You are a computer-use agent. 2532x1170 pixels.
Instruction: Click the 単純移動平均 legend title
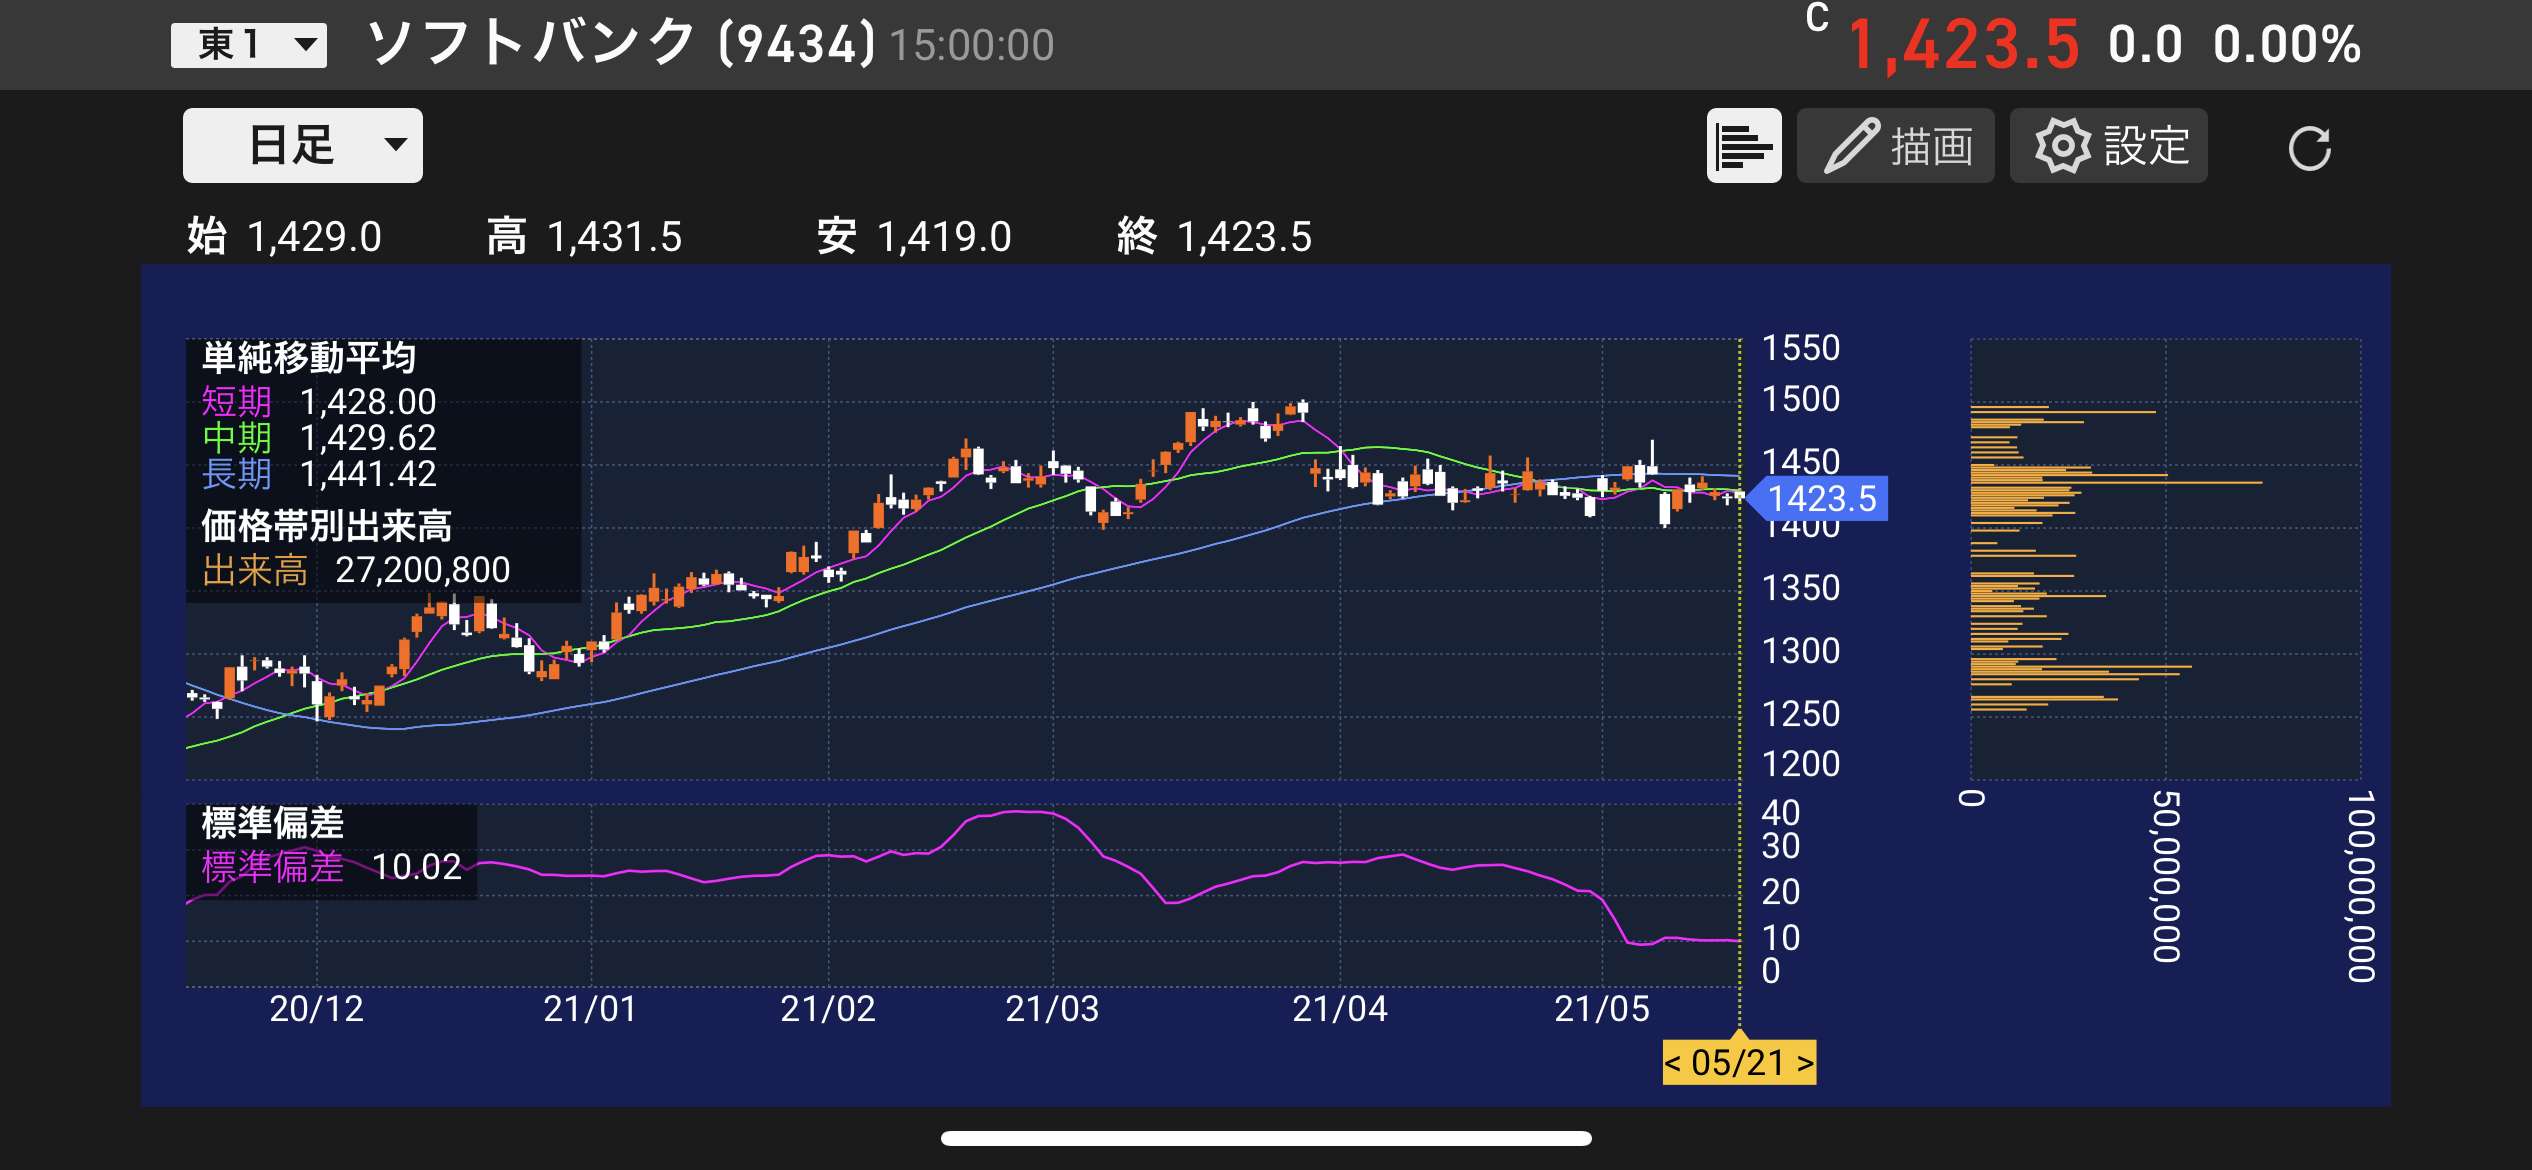point(309,358)
